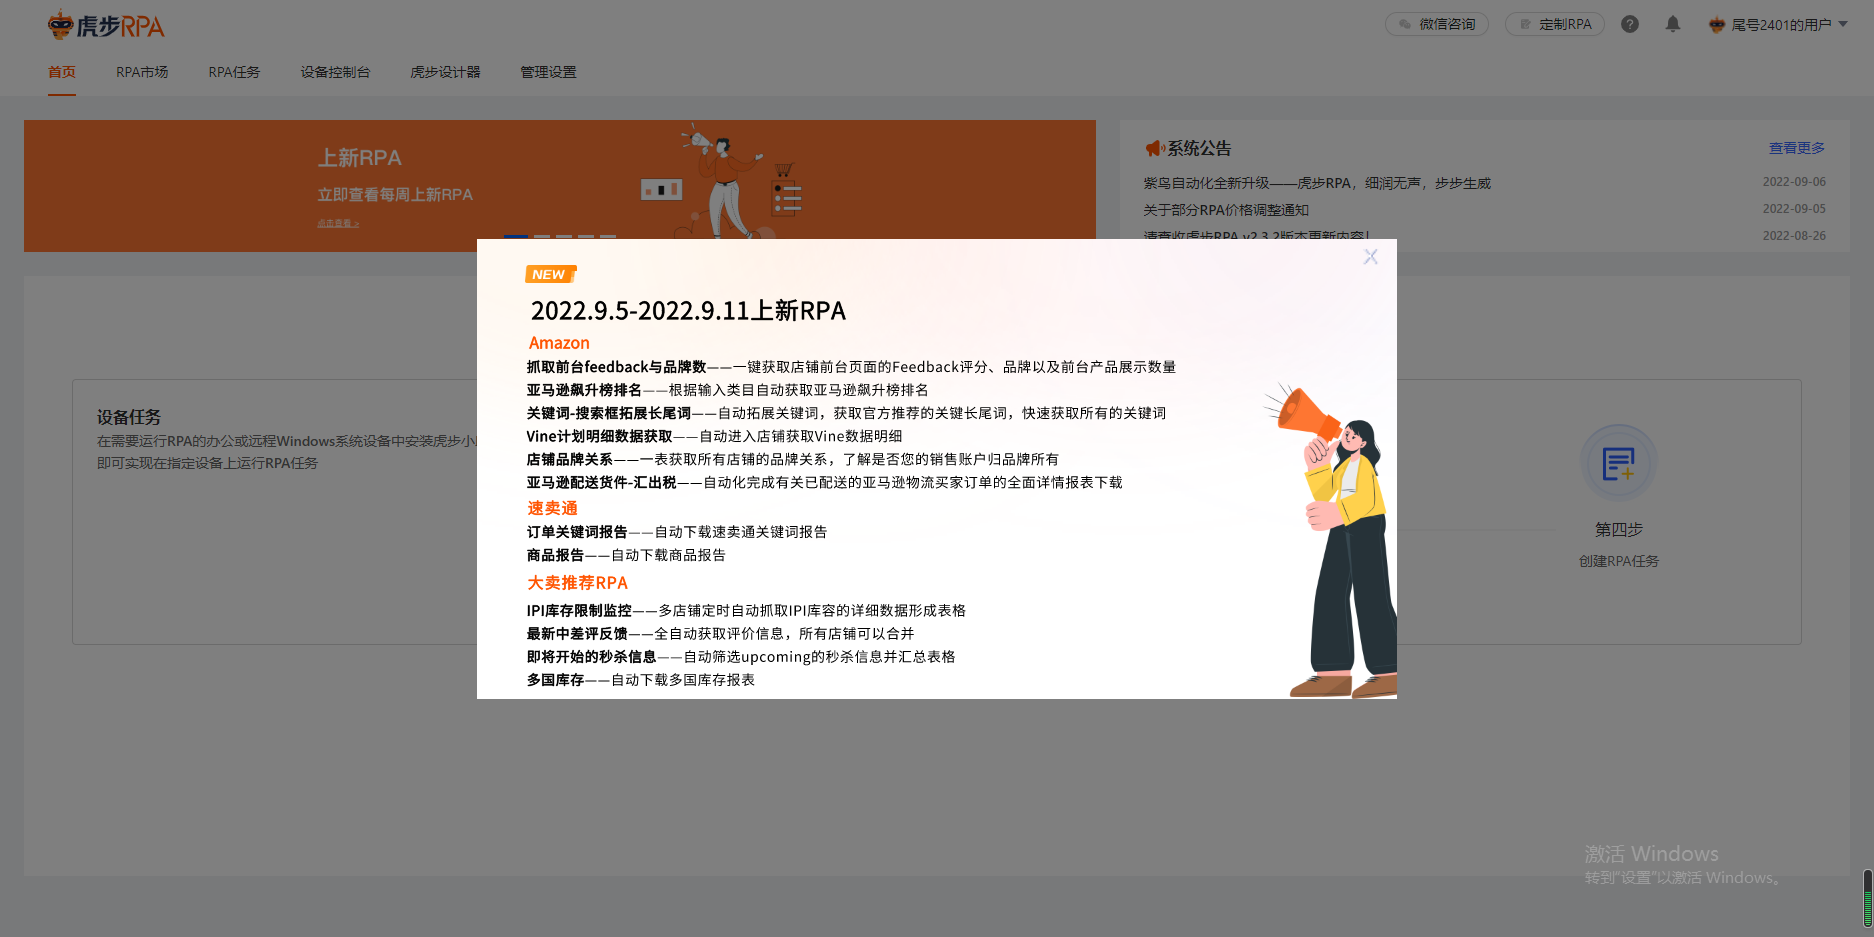Click the NEW badge in popup

550,274
